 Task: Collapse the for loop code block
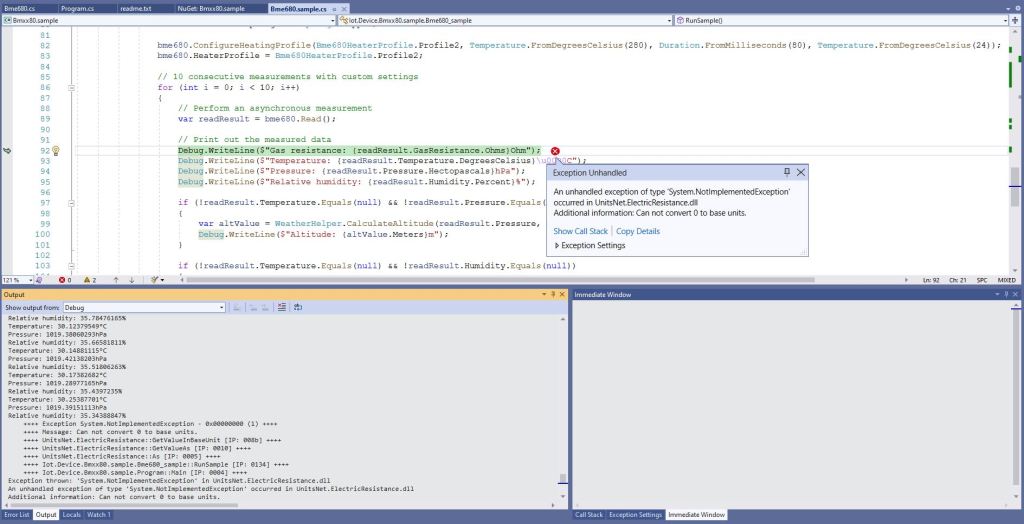coord(71,88)
